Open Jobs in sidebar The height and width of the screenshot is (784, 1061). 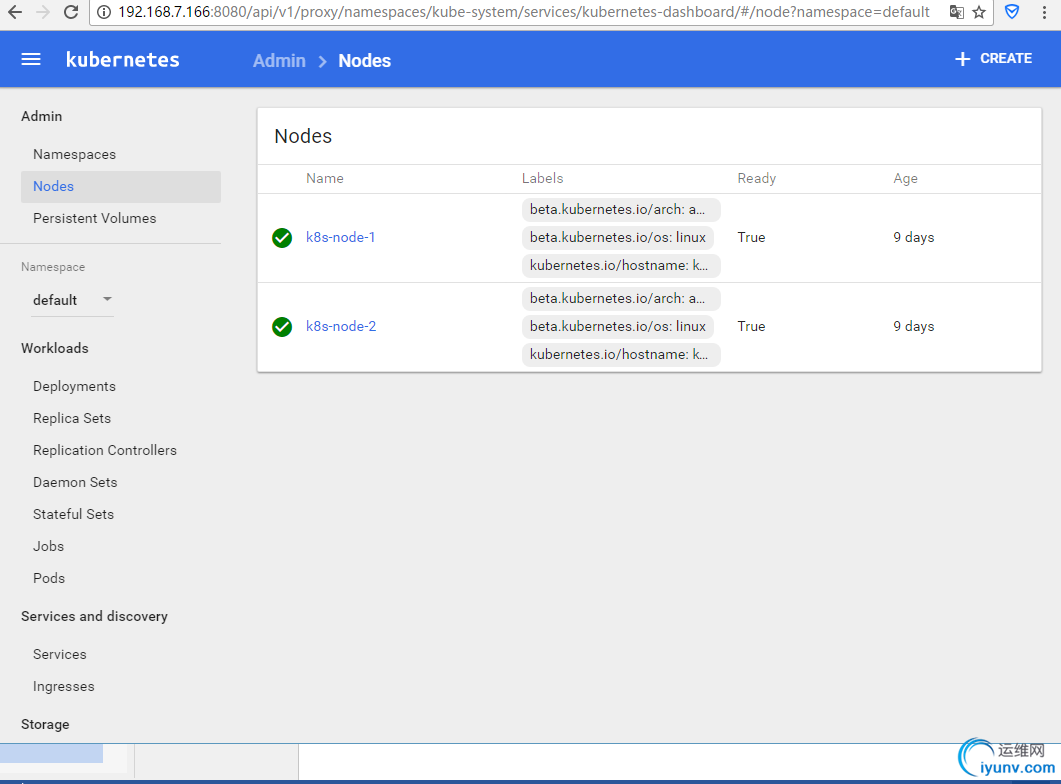[49, 546]
